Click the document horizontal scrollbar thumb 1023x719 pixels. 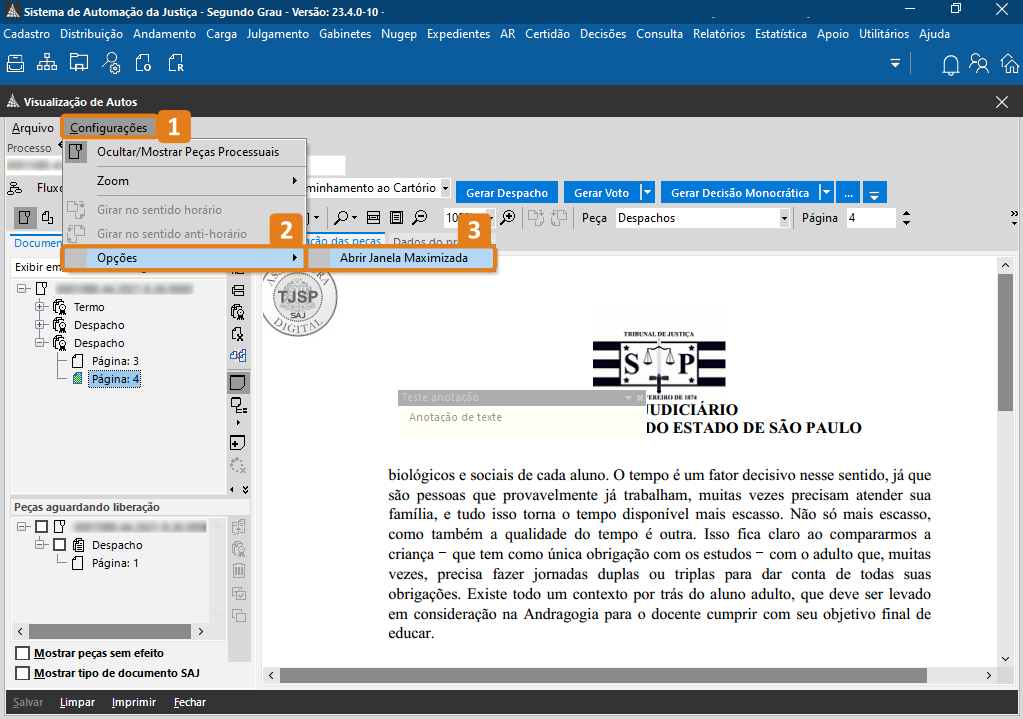pos(603,675)
